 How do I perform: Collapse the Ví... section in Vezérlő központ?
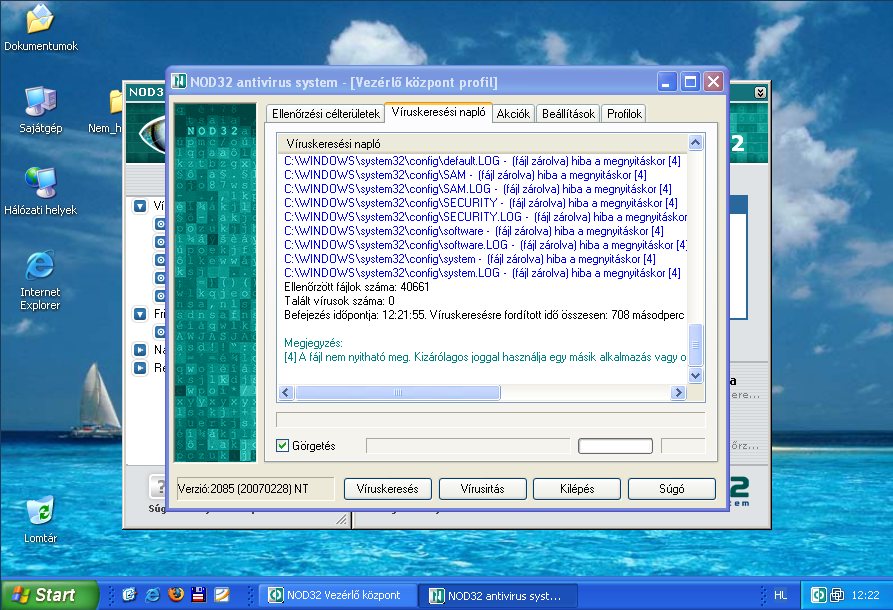tap(140, 206)
